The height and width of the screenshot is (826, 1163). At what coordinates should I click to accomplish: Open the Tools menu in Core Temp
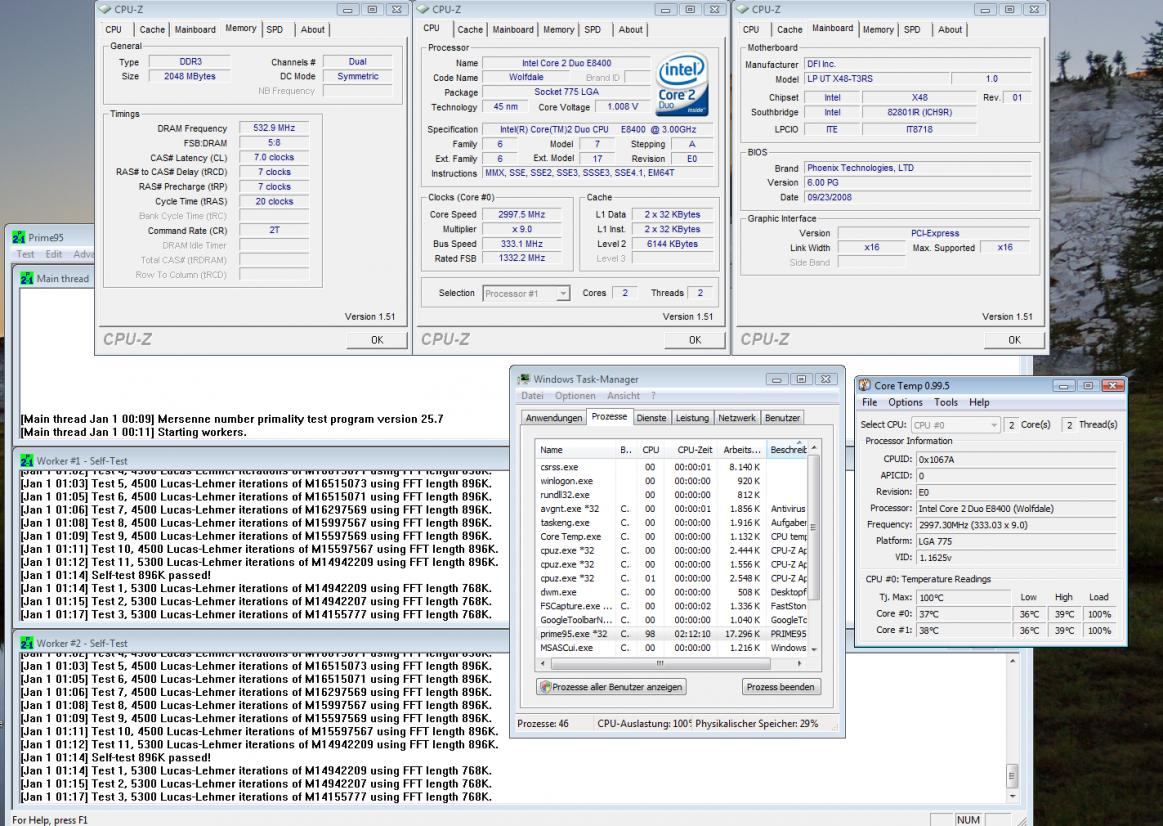[945, 403]
